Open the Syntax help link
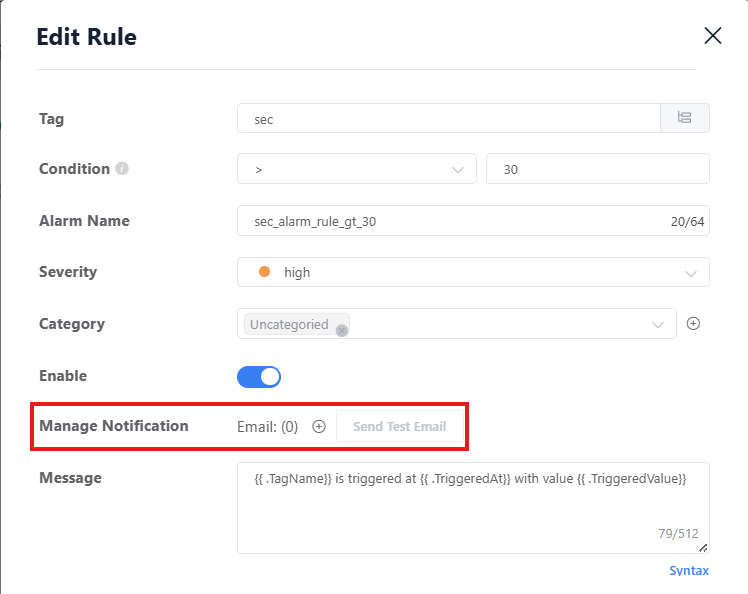This screenshot has width=748, height=594. tap(689, 570)
